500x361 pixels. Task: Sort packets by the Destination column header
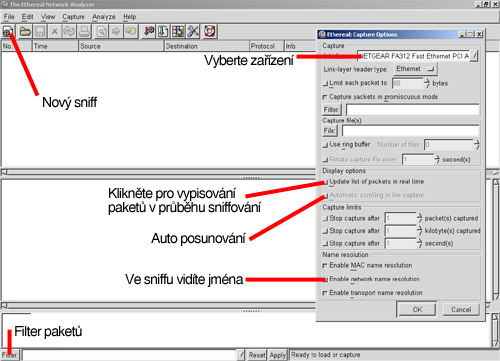point(207,46)
